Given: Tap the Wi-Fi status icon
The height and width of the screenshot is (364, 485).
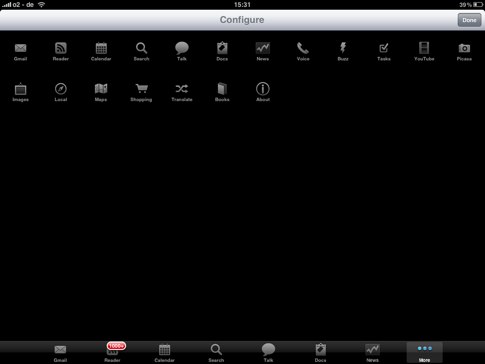Looking at the screenshot, I should 41,5.
